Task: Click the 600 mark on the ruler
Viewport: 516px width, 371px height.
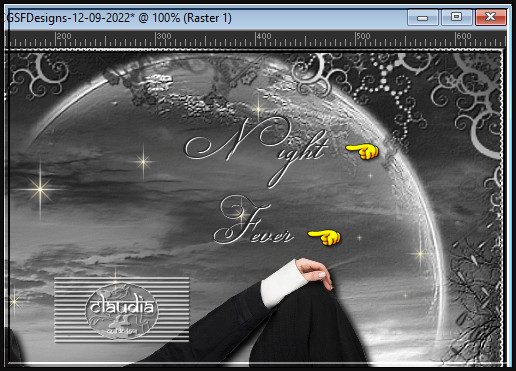Action: point(463,36)
